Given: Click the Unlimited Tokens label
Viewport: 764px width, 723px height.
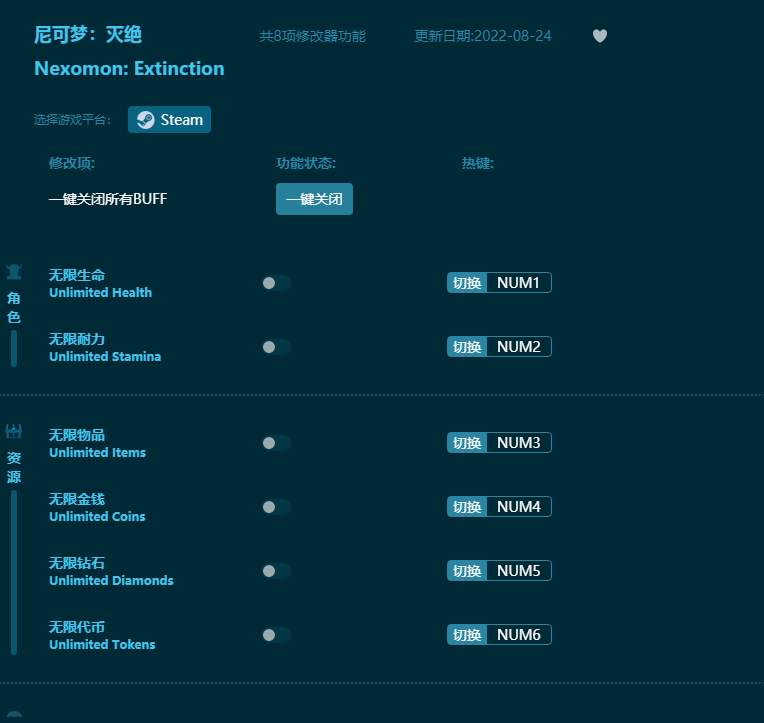Looking at the screenshot, I should (x=102, y=645).
